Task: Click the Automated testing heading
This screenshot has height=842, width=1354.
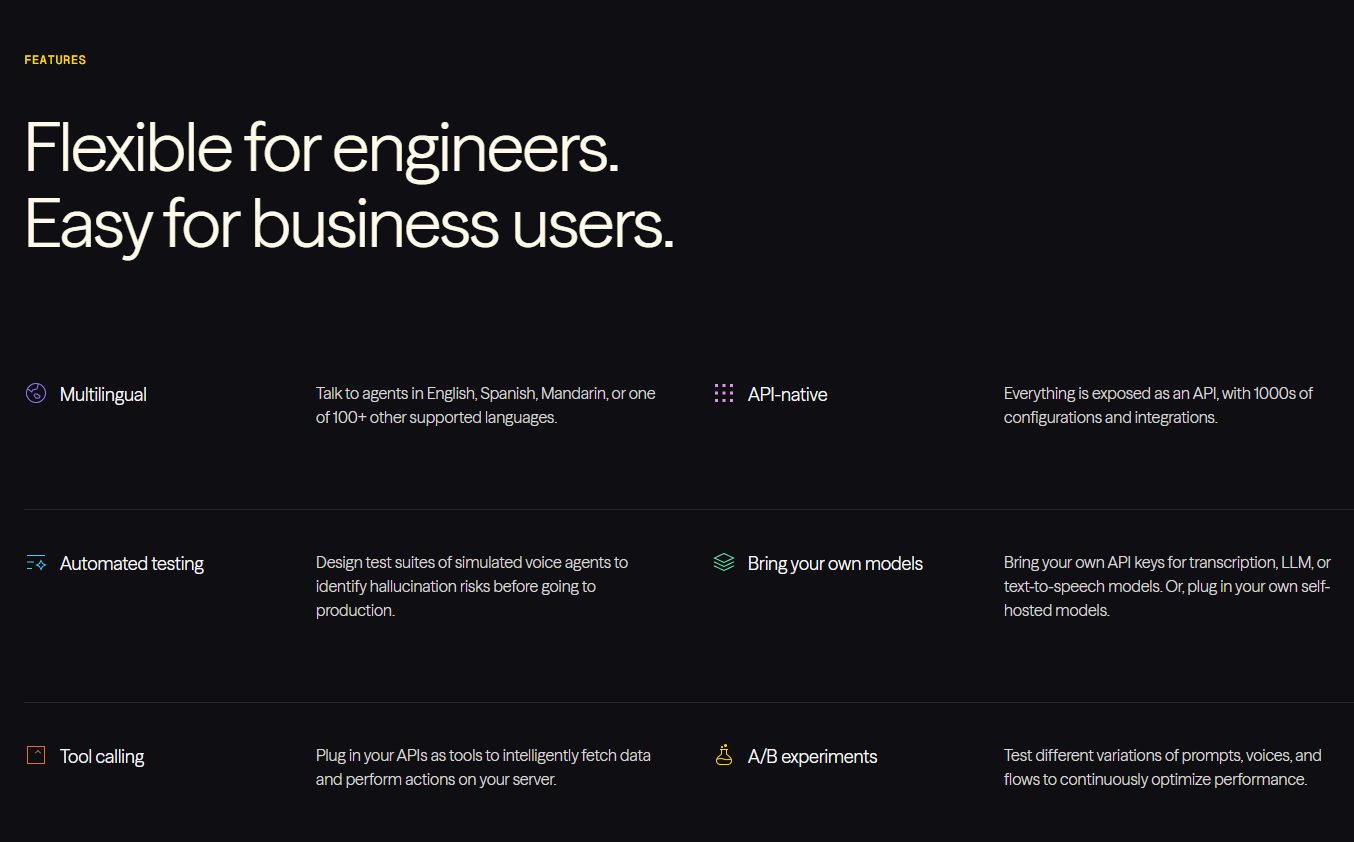Action: [131, 564]
